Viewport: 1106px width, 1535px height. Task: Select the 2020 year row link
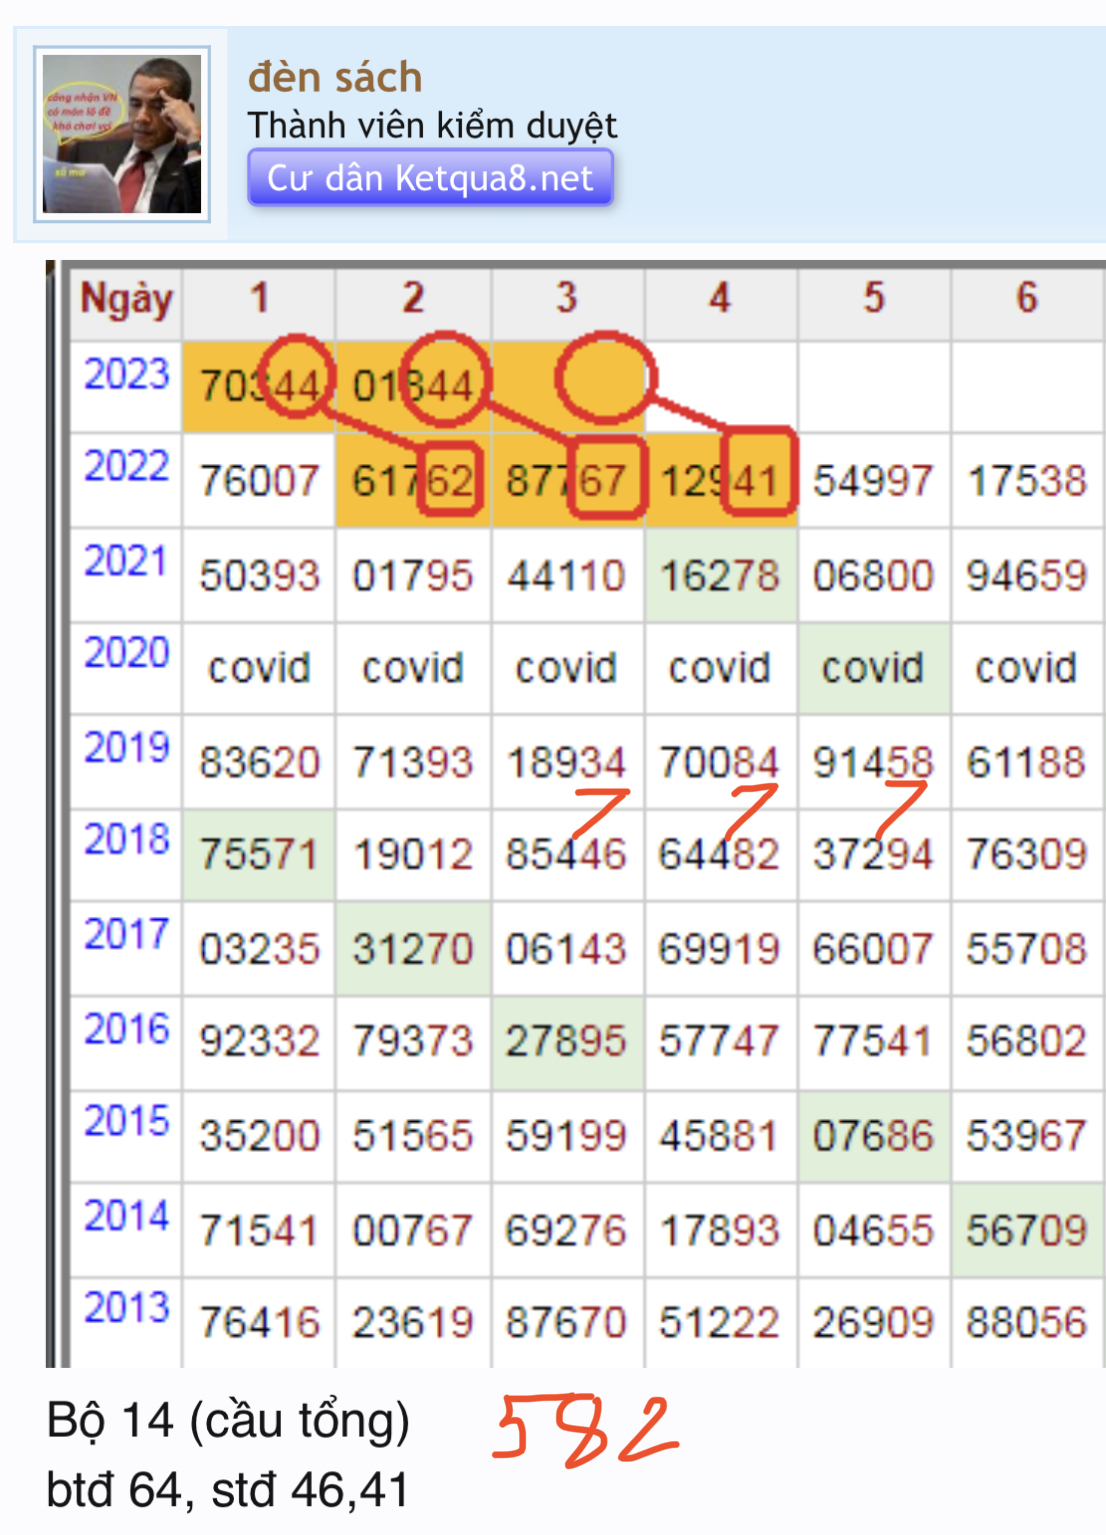coord(127,653)
